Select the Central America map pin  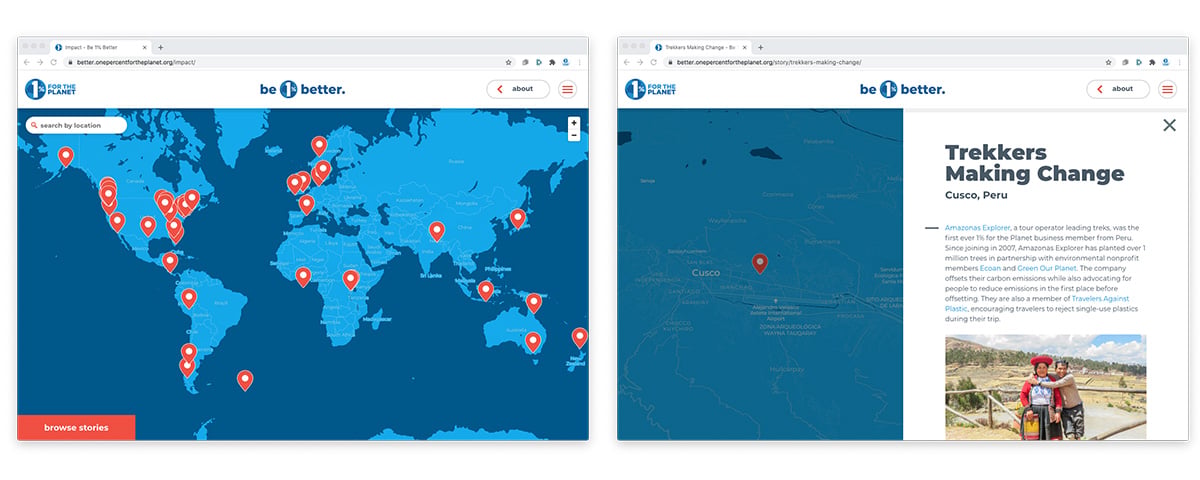[170, 262]
